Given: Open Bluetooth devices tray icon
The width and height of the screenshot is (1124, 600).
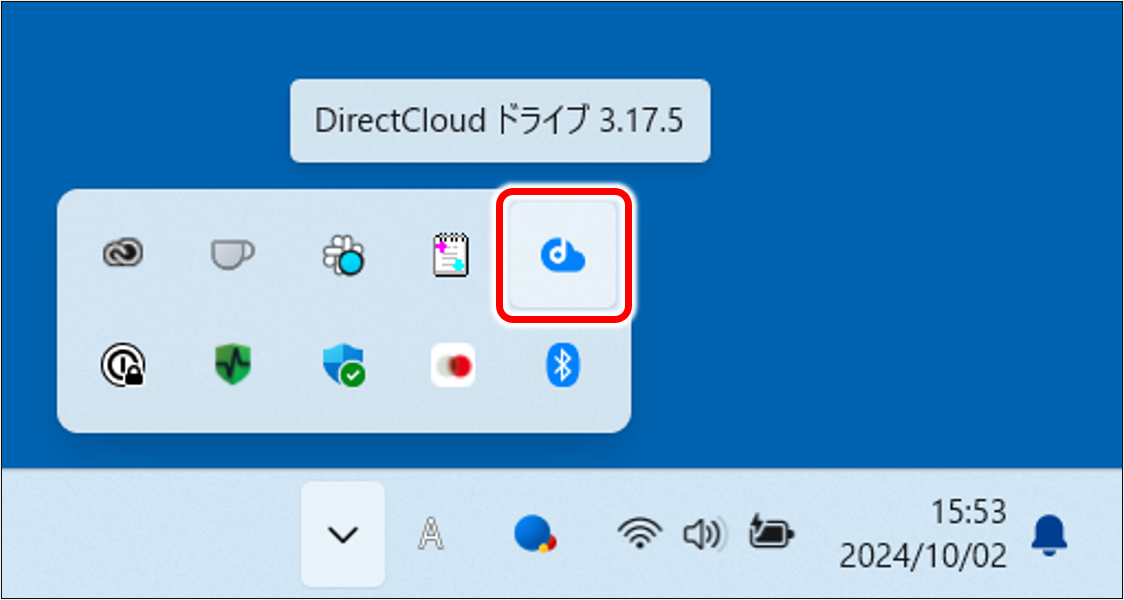Looking at the screenshot, I should (563, 366).
